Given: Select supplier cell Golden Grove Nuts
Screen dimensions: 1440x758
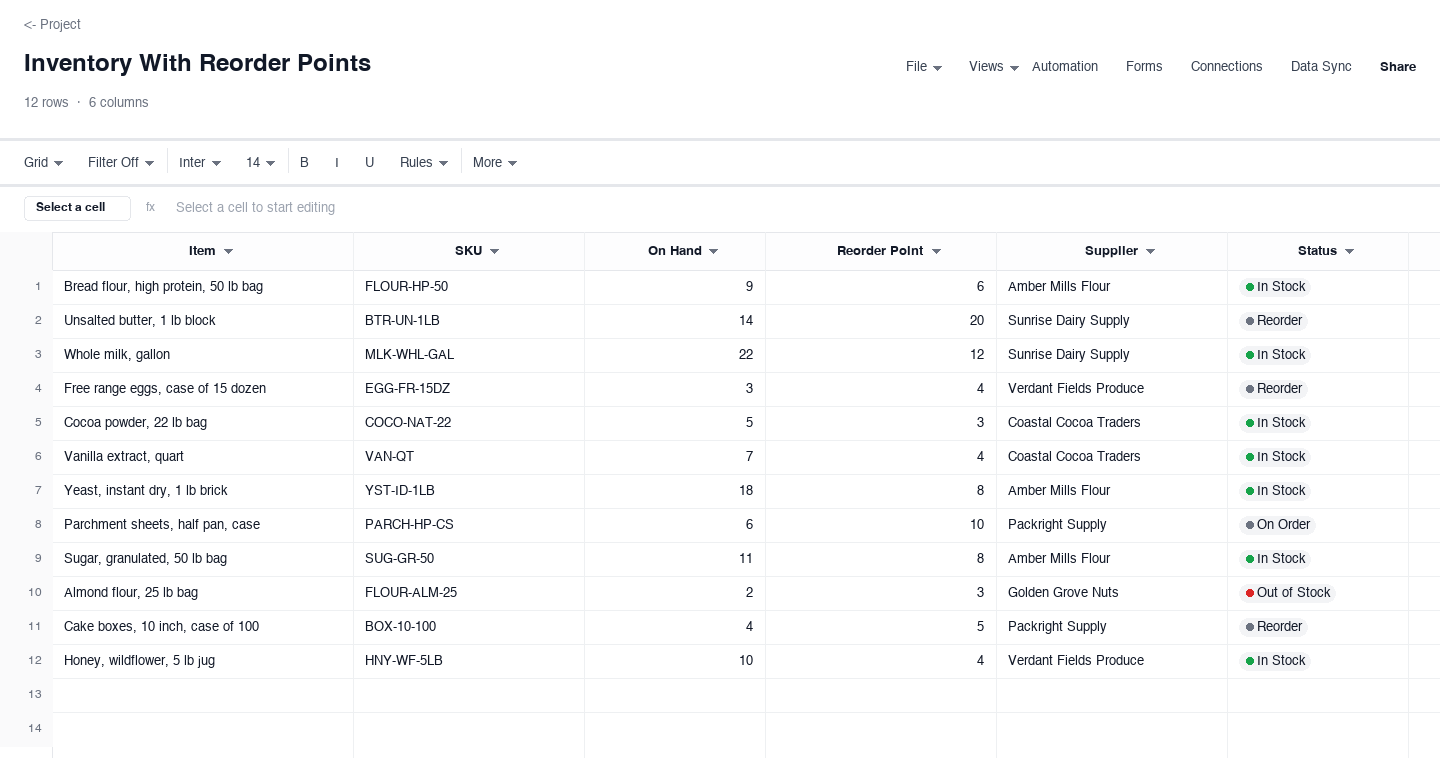Looking at the screenshot, I should pyautogui.click(x=1112, y=593).
